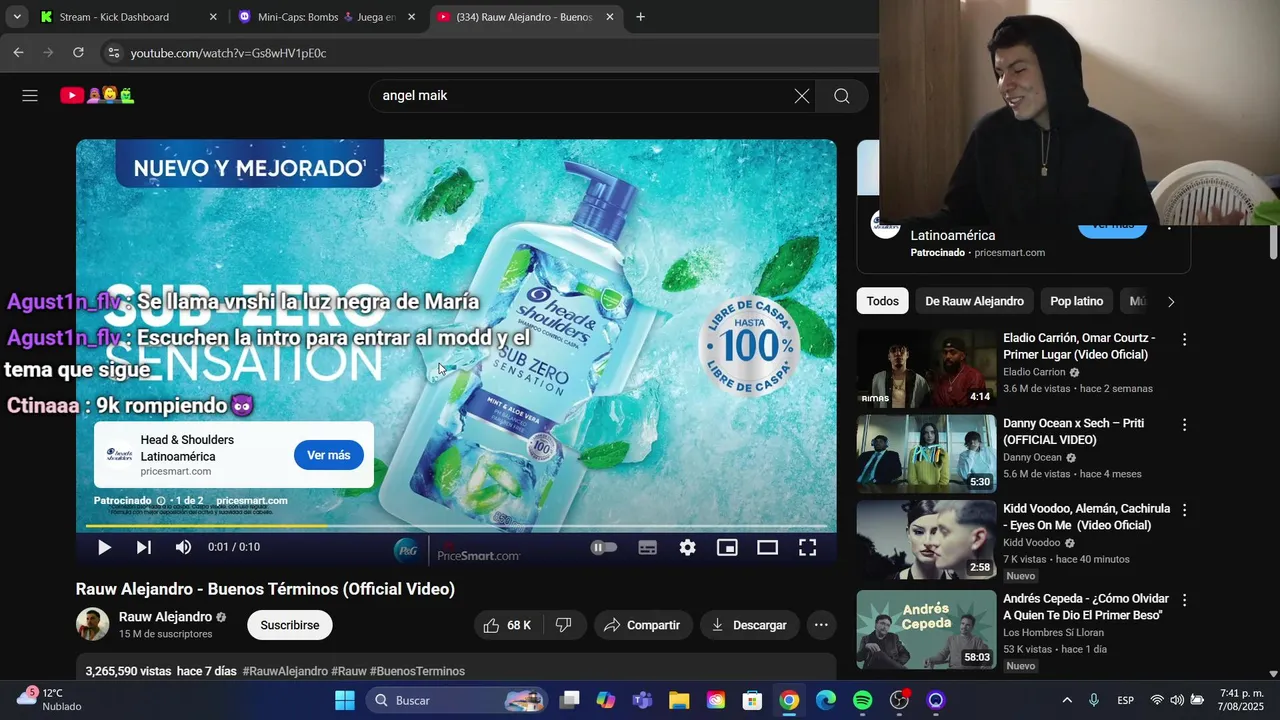
Task: Open File Explorer from the taskbar
Action: coord(679,700)
